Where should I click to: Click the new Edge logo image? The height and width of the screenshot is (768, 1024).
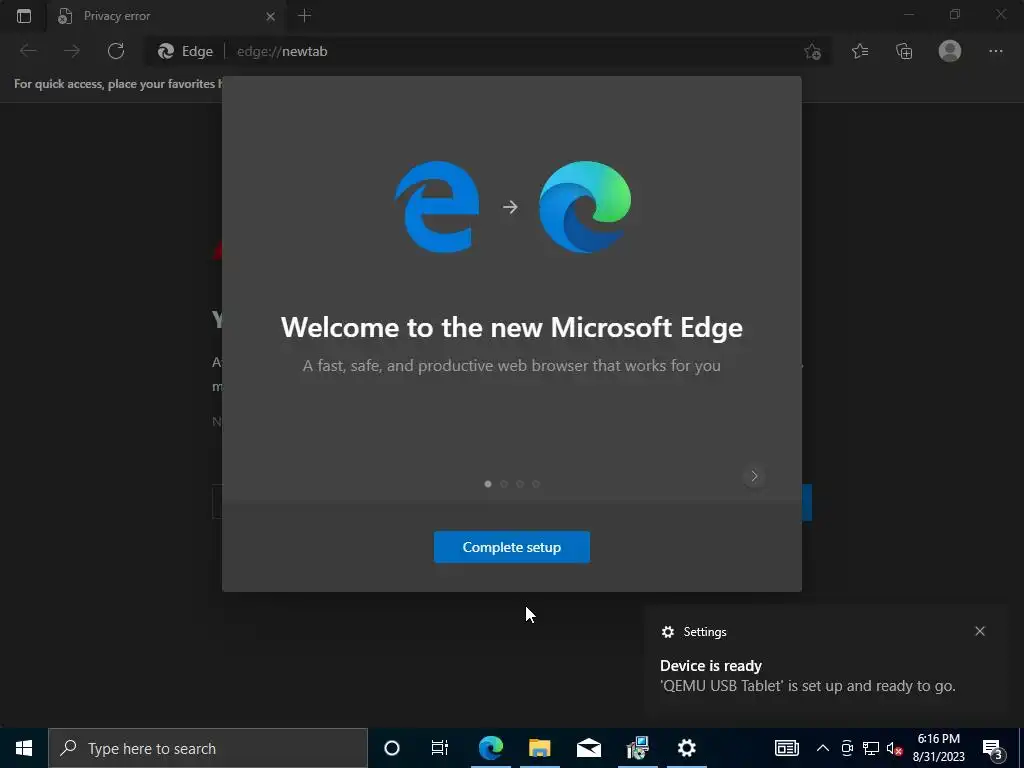coord(584,206)
